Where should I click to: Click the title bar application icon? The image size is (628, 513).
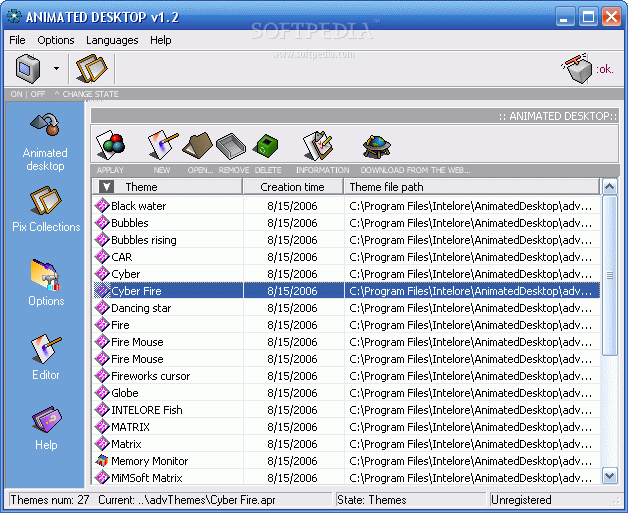[14, 16]
